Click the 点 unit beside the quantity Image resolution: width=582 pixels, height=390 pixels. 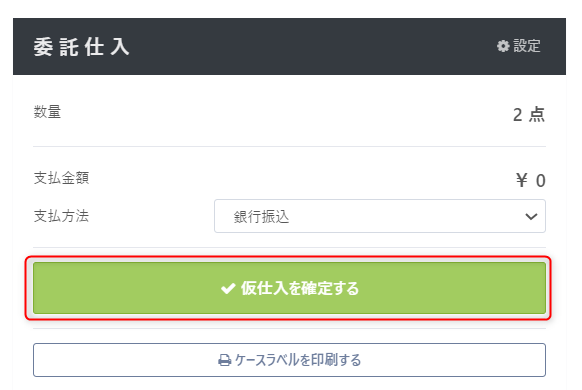537,115
